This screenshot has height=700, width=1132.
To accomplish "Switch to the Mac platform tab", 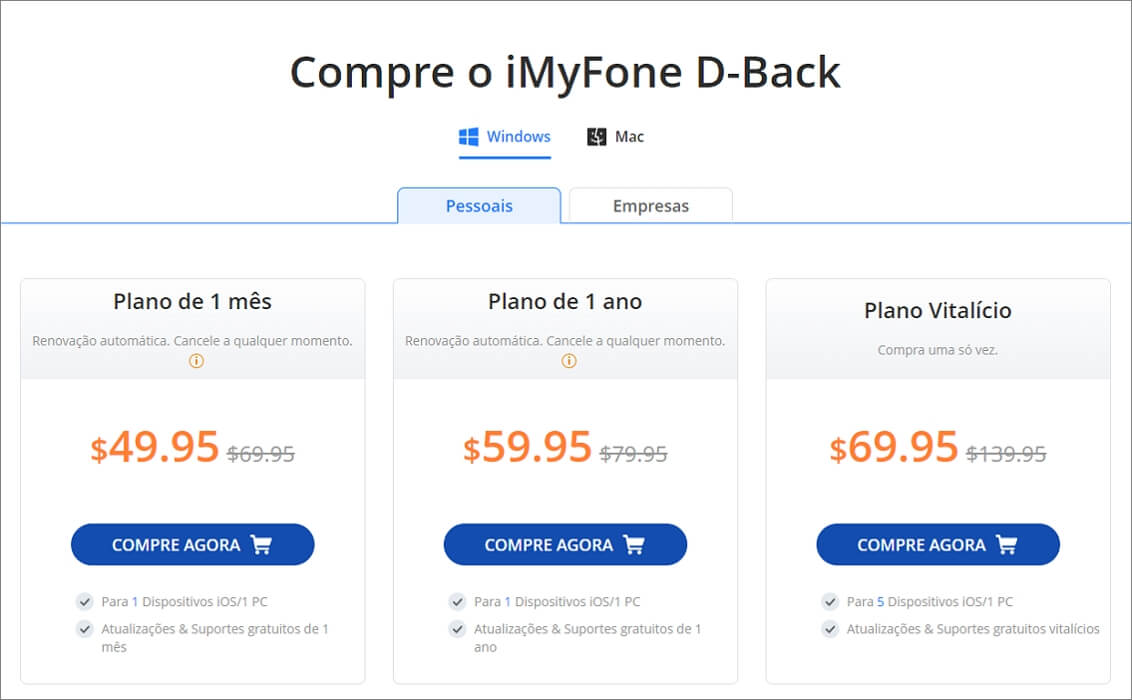I will click(615, 137).
